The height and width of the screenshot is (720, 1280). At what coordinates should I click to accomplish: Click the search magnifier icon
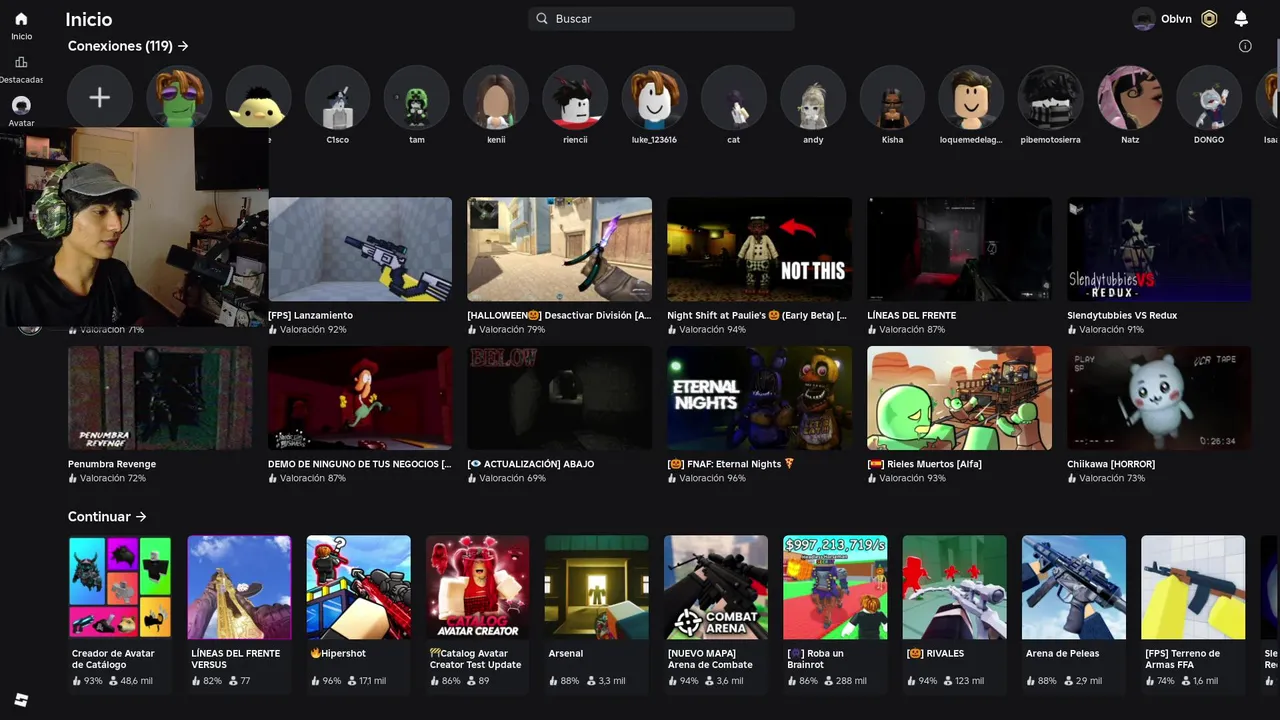[x=542, y=19]
